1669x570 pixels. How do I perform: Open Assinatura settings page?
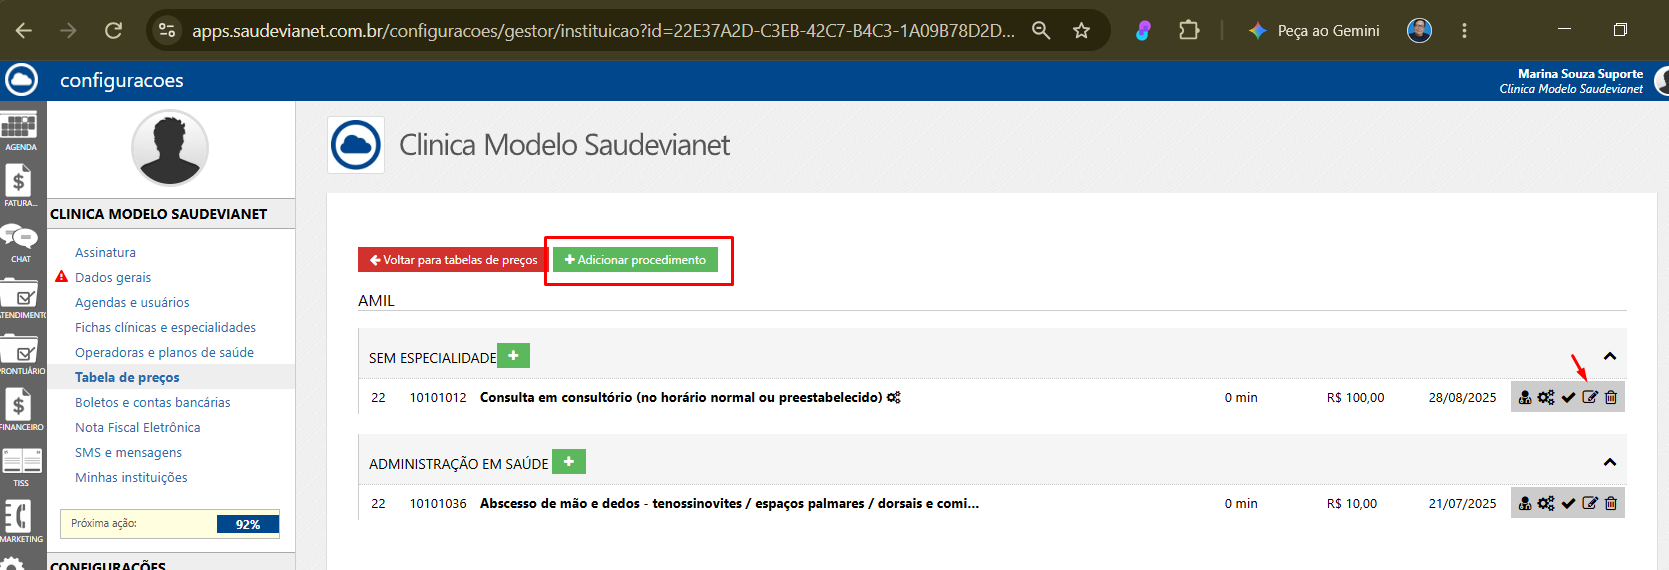105,252
